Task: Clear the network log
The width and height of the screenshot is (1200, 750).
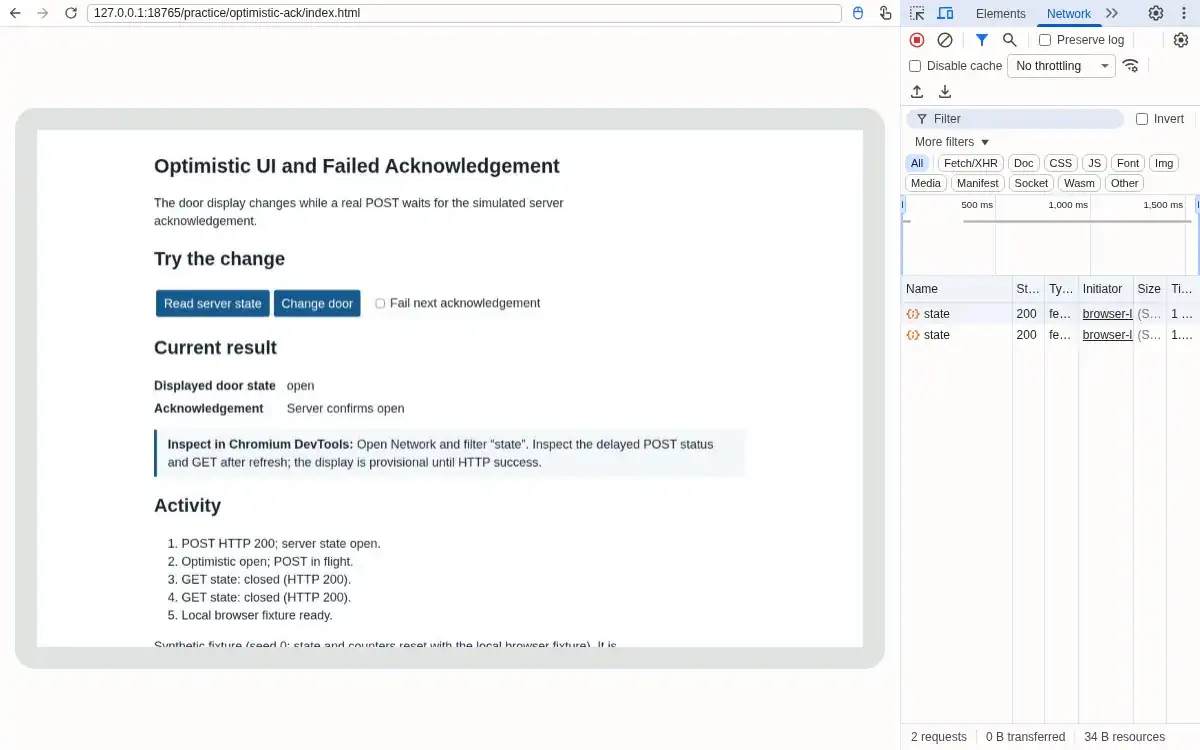Action: [x=945, y=40]
